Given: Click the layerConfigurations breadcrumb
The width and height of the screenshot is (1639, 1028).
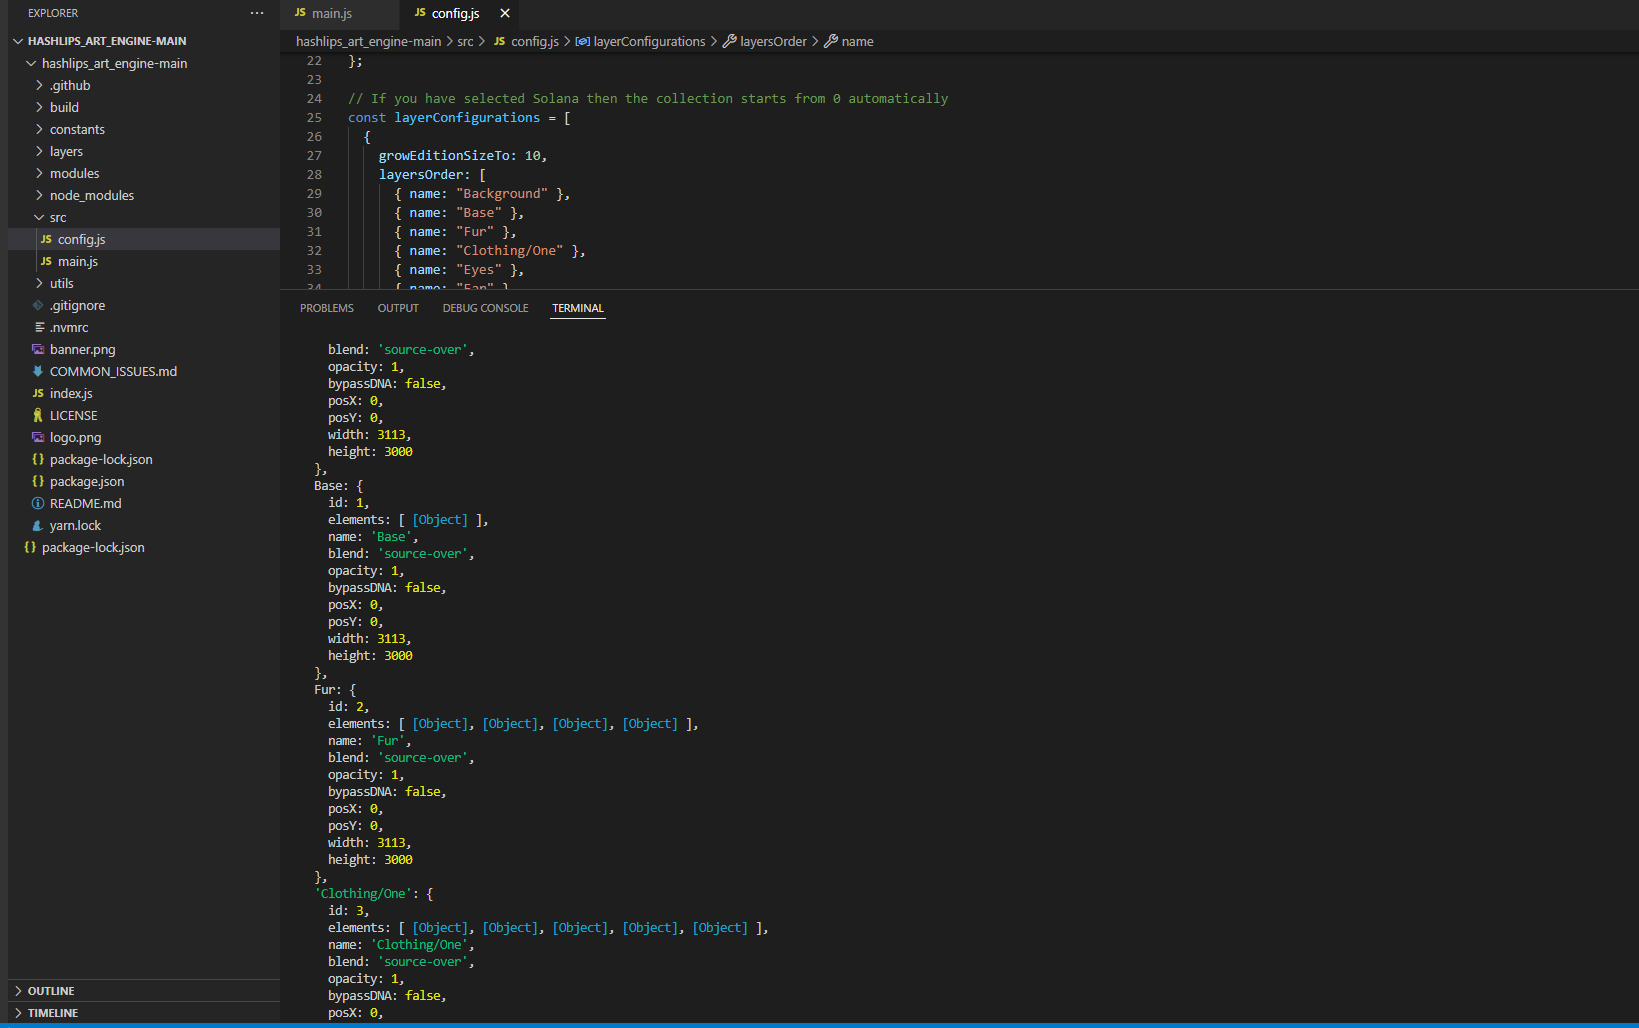Looking at the screenshot, I should click(x=640, y=41).
